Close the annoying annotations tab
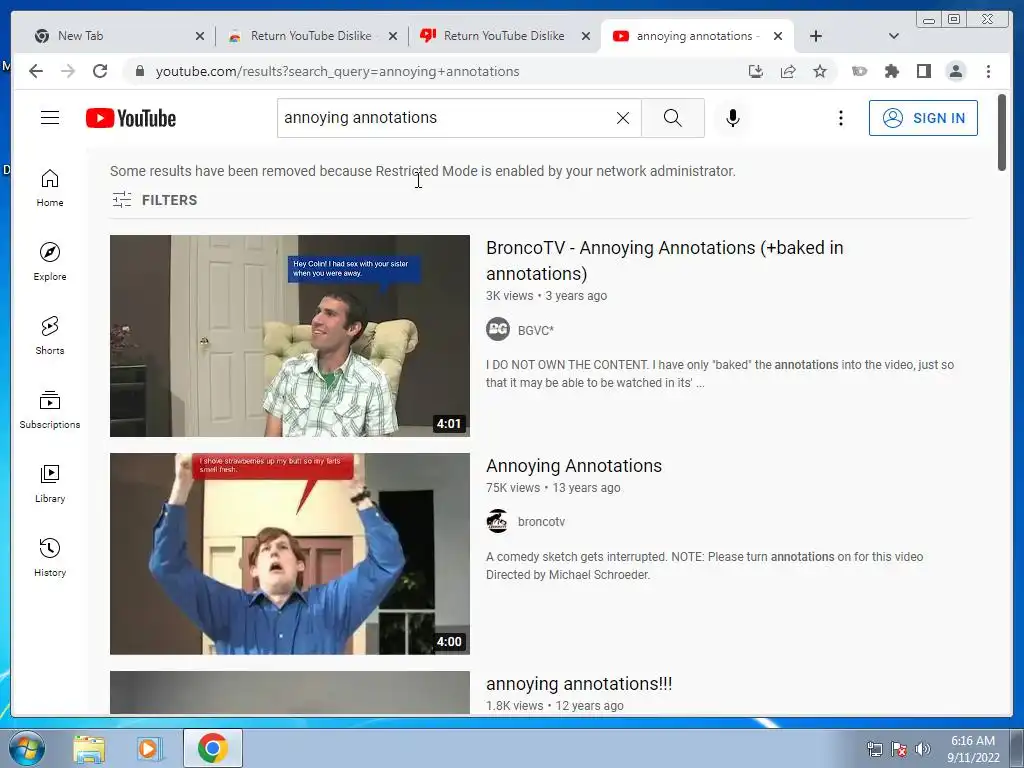 [x=778, y=37]
